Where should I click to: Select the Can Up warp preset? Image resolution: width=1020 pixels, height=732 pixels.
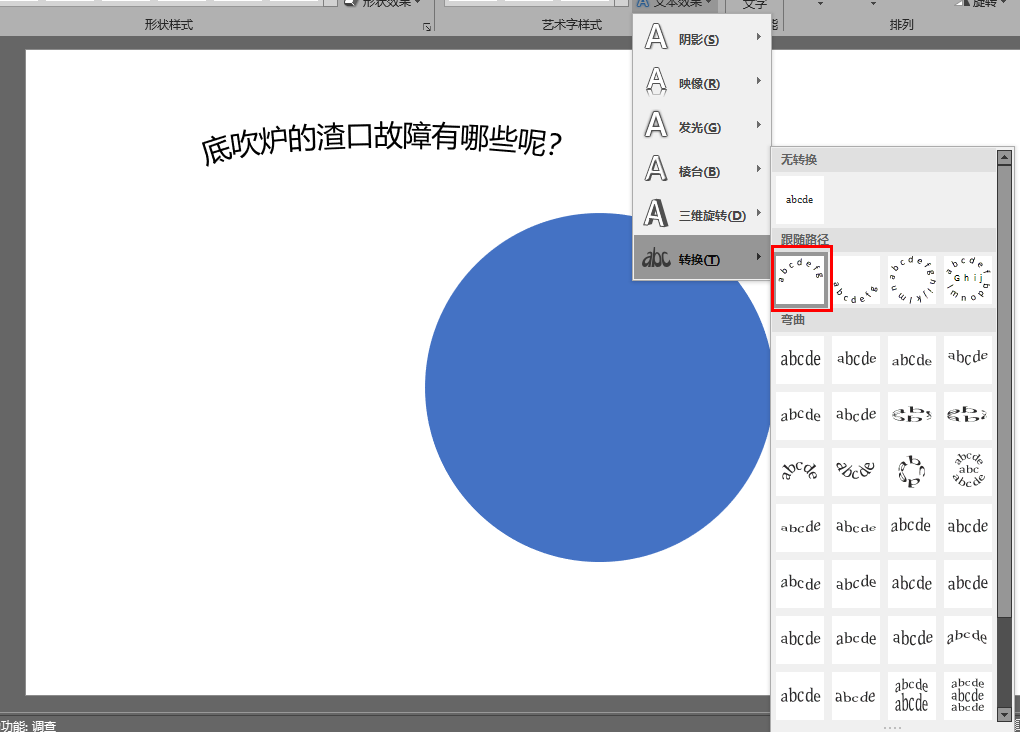[x=912, y=528]
